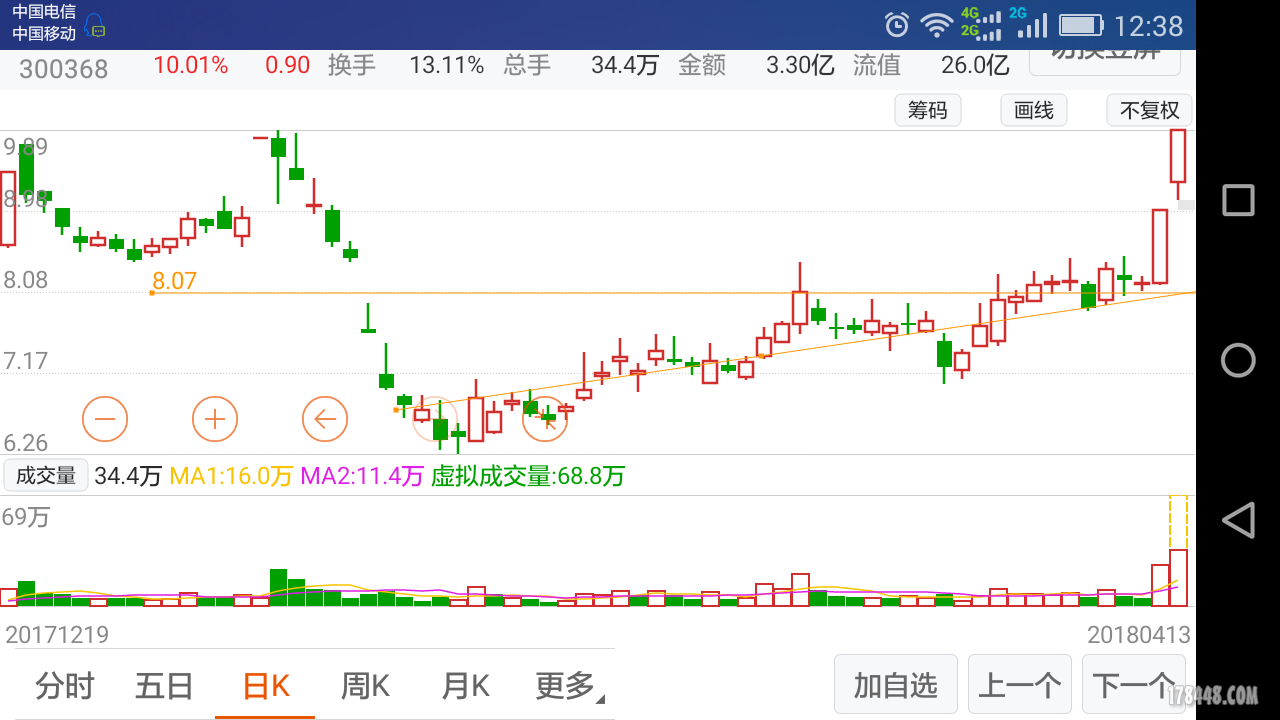Tap the zoom in plus circle icon
This screenshot has width=1280, height=720.
tap(215, 418)
